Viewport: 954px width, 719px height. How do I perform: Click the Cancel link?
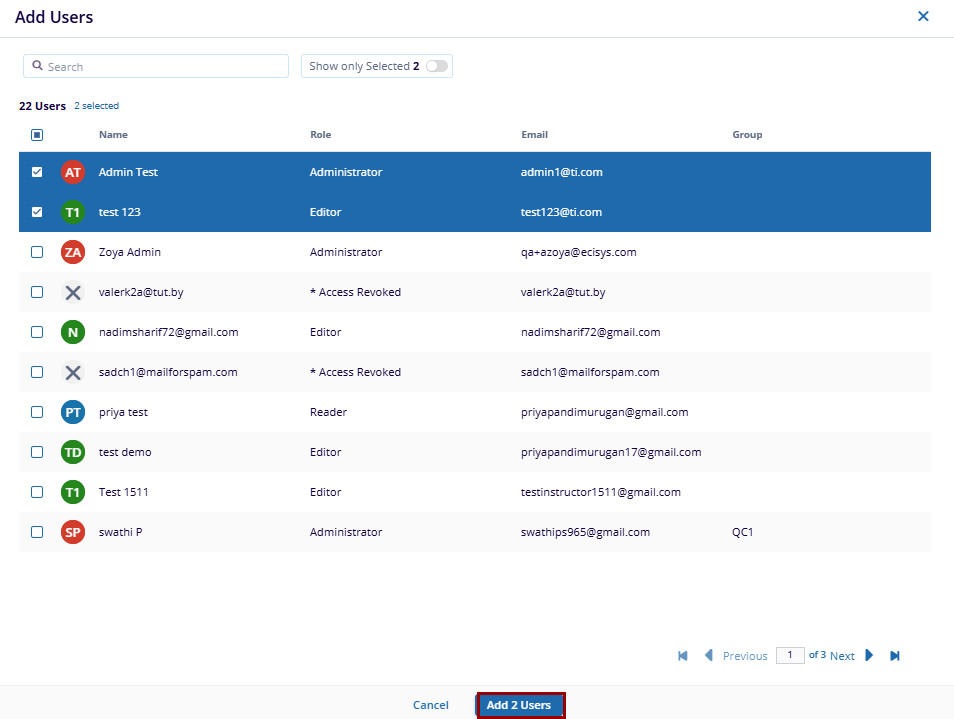[x=431, y=705]
